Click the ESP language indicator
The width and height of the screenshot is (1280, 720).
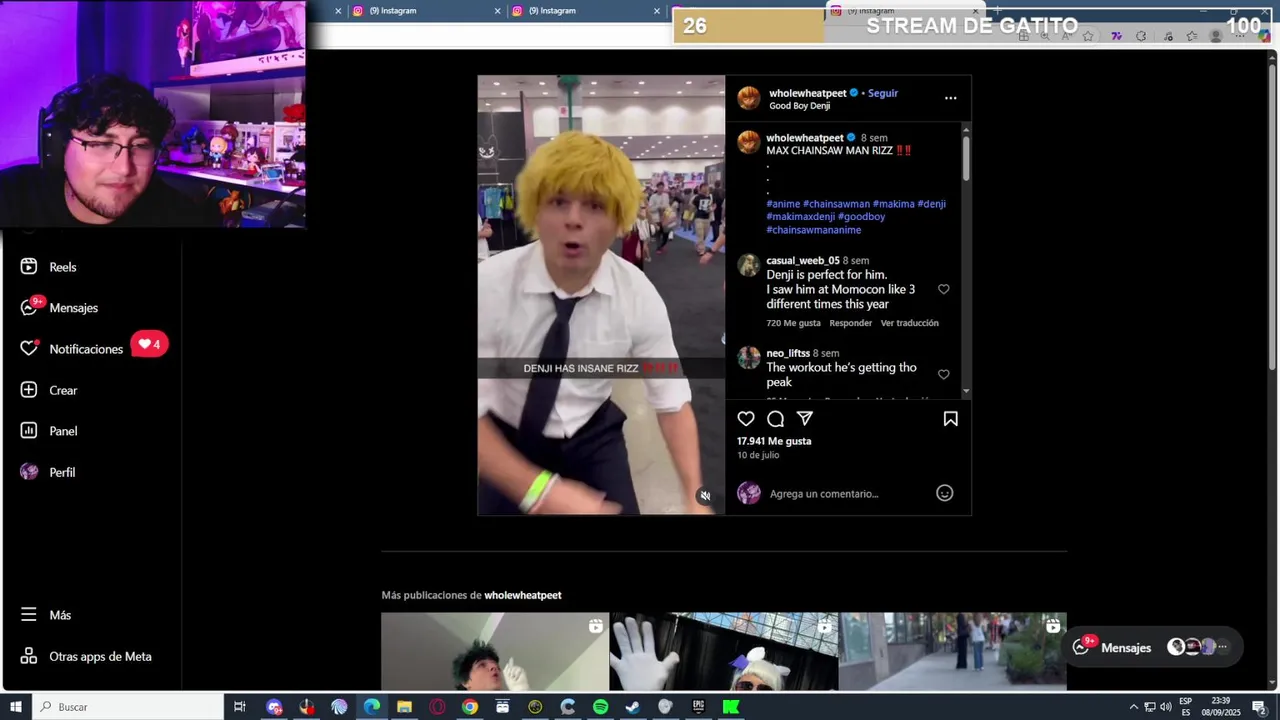(1186, 707)
